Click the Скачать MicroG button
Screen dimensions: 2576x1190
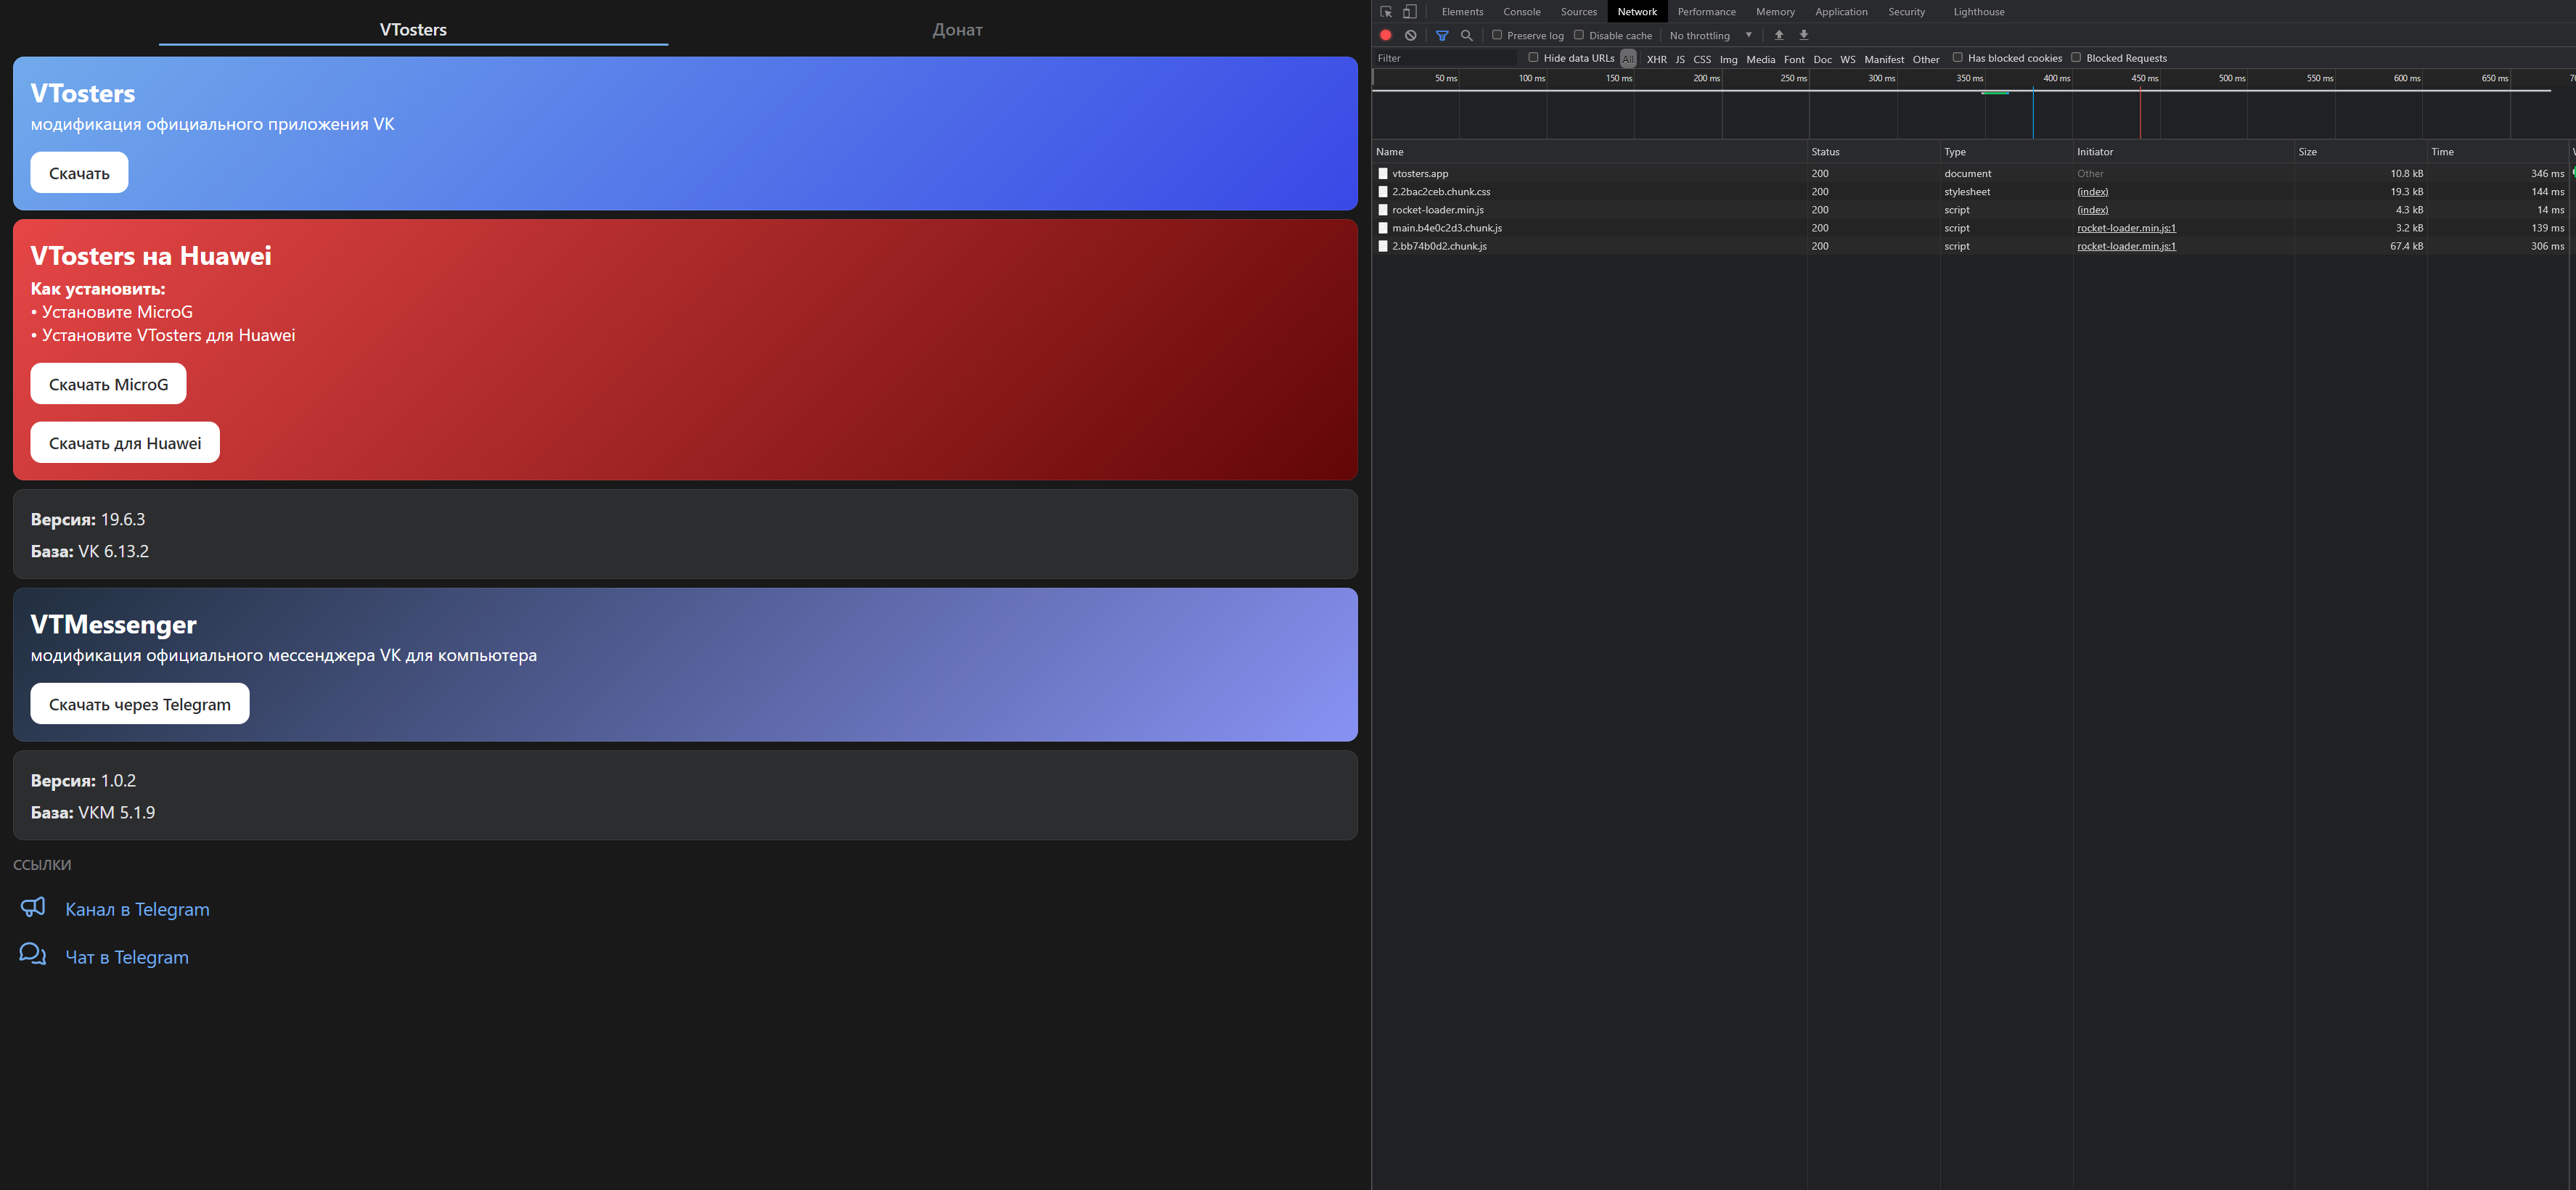tap(108, 384)
